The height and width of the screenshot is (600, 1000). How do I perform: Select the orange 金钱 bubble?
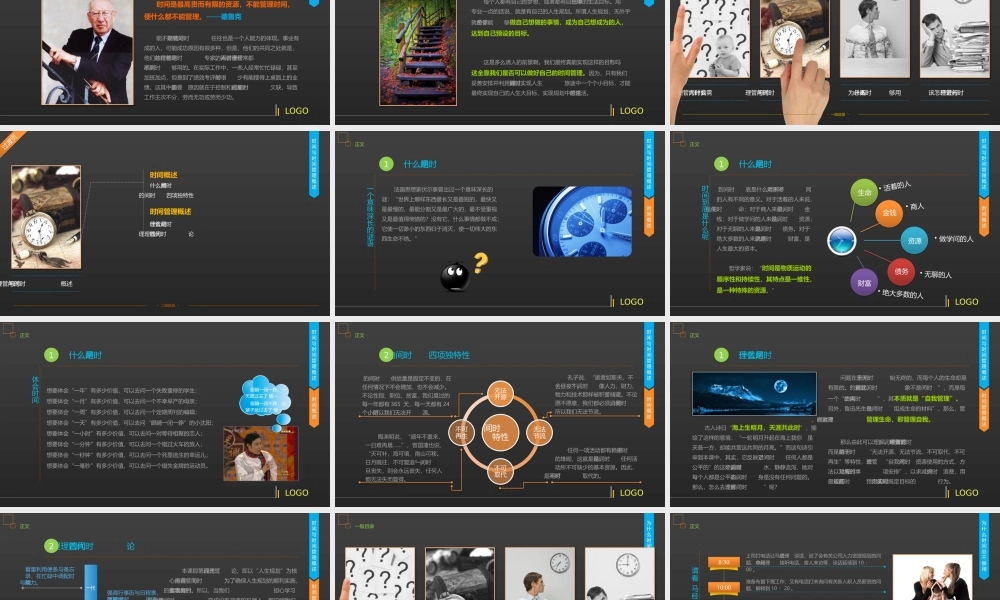[x=889, y=212]
